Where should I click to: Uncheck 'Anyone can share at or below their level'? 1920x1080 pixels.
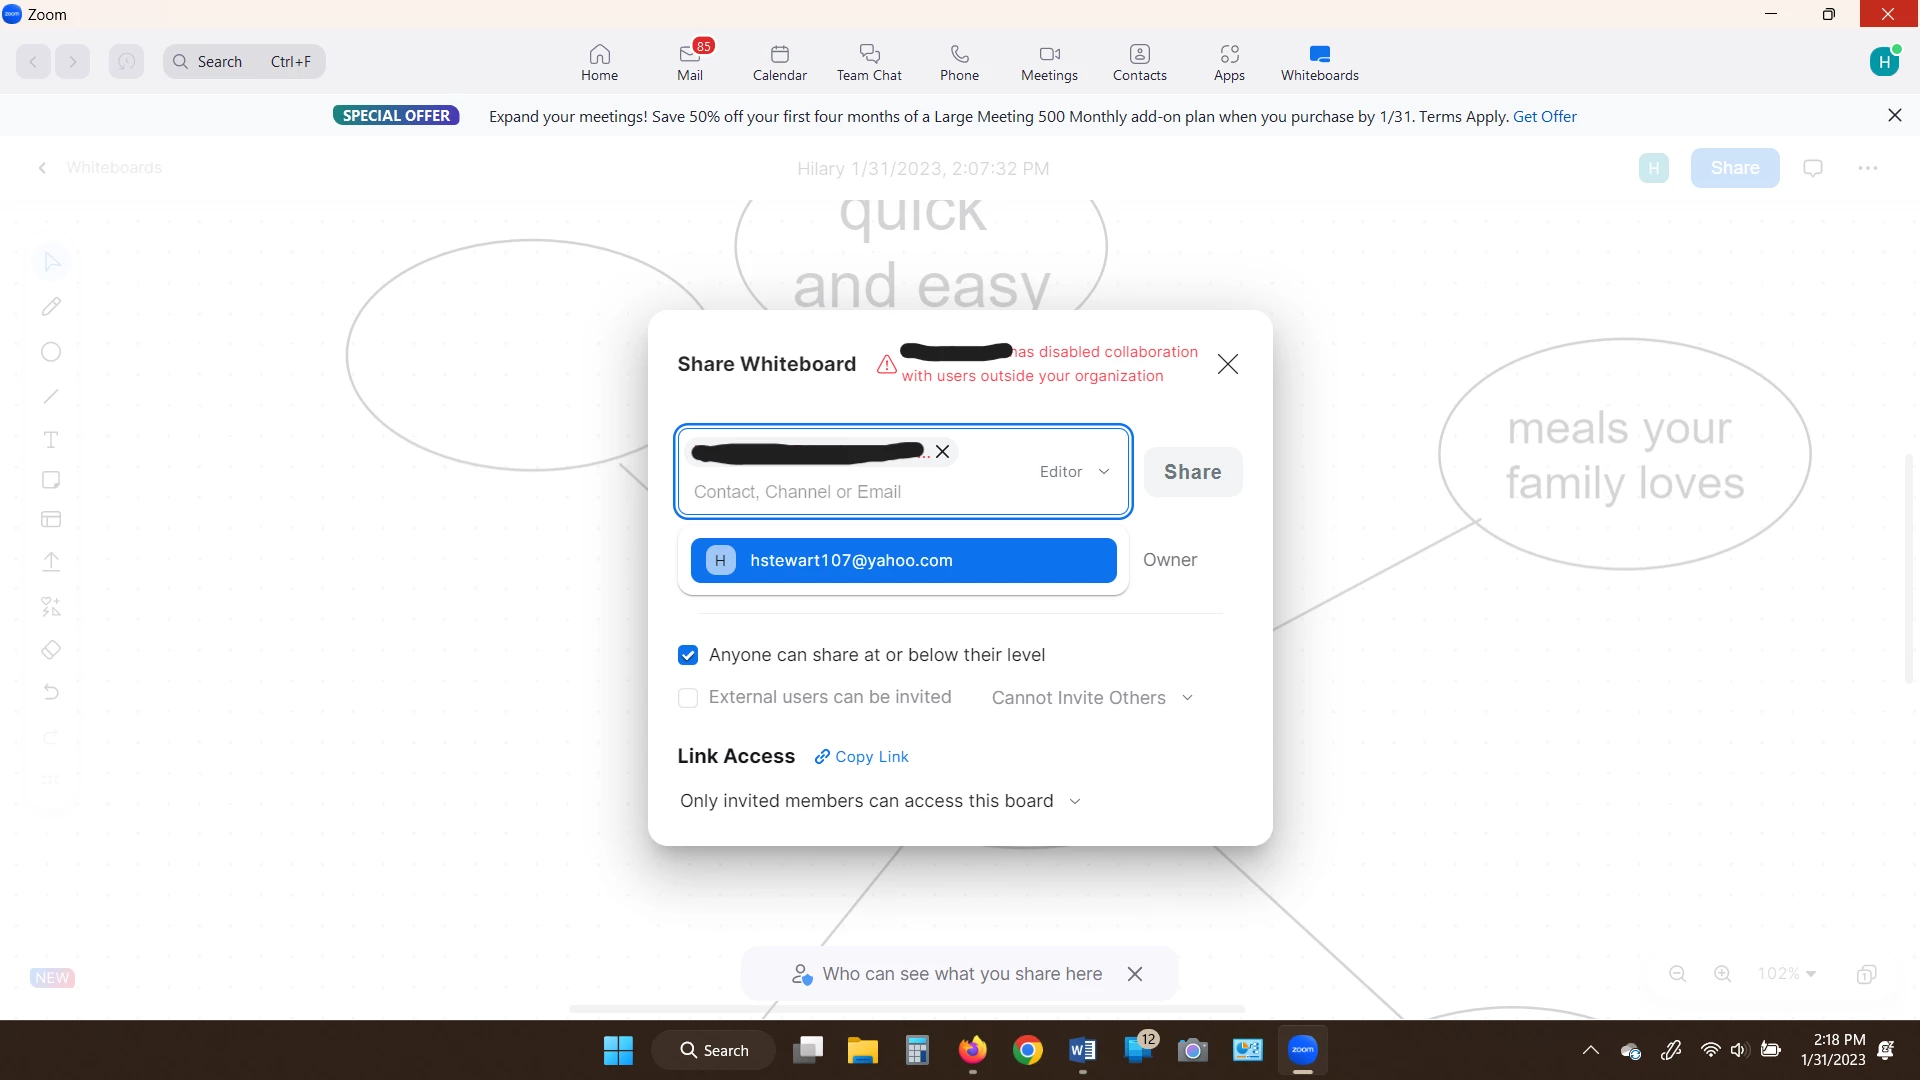click(x=688, y=655)
